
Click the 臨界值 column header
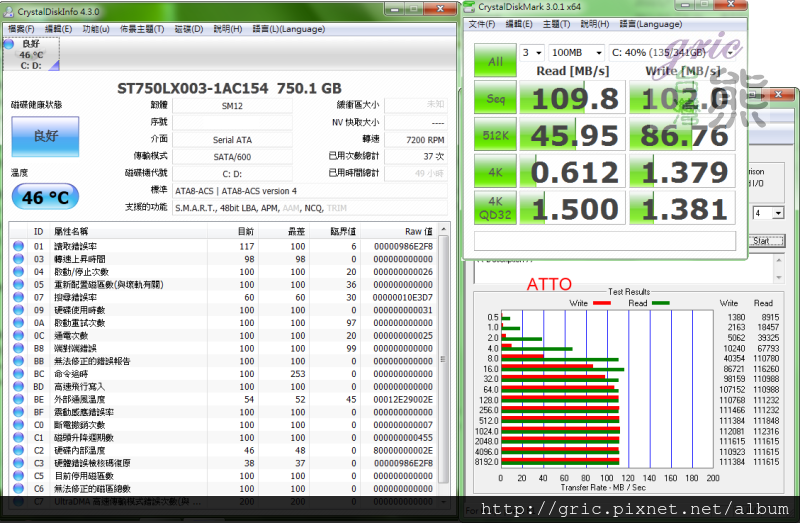[335, 231]
